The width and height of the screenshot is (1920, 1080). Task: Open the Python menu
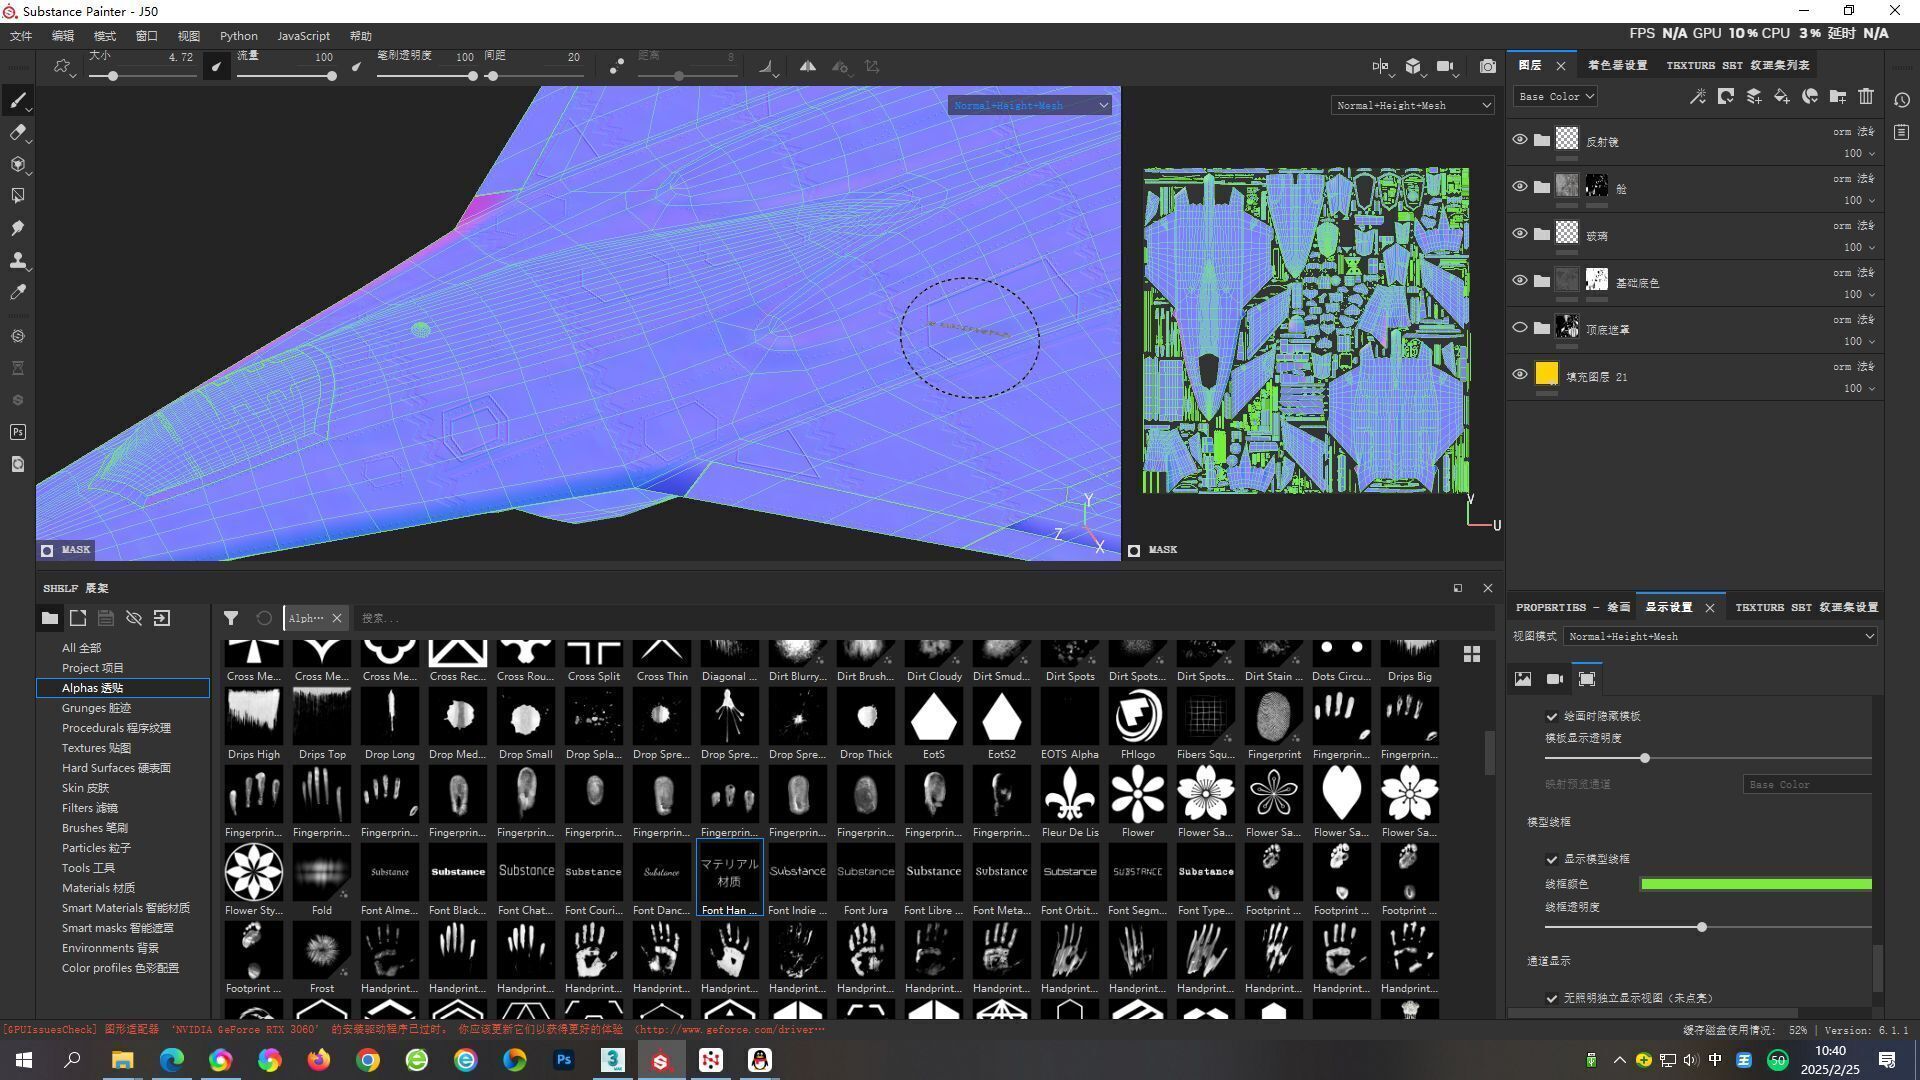(238, 36)
